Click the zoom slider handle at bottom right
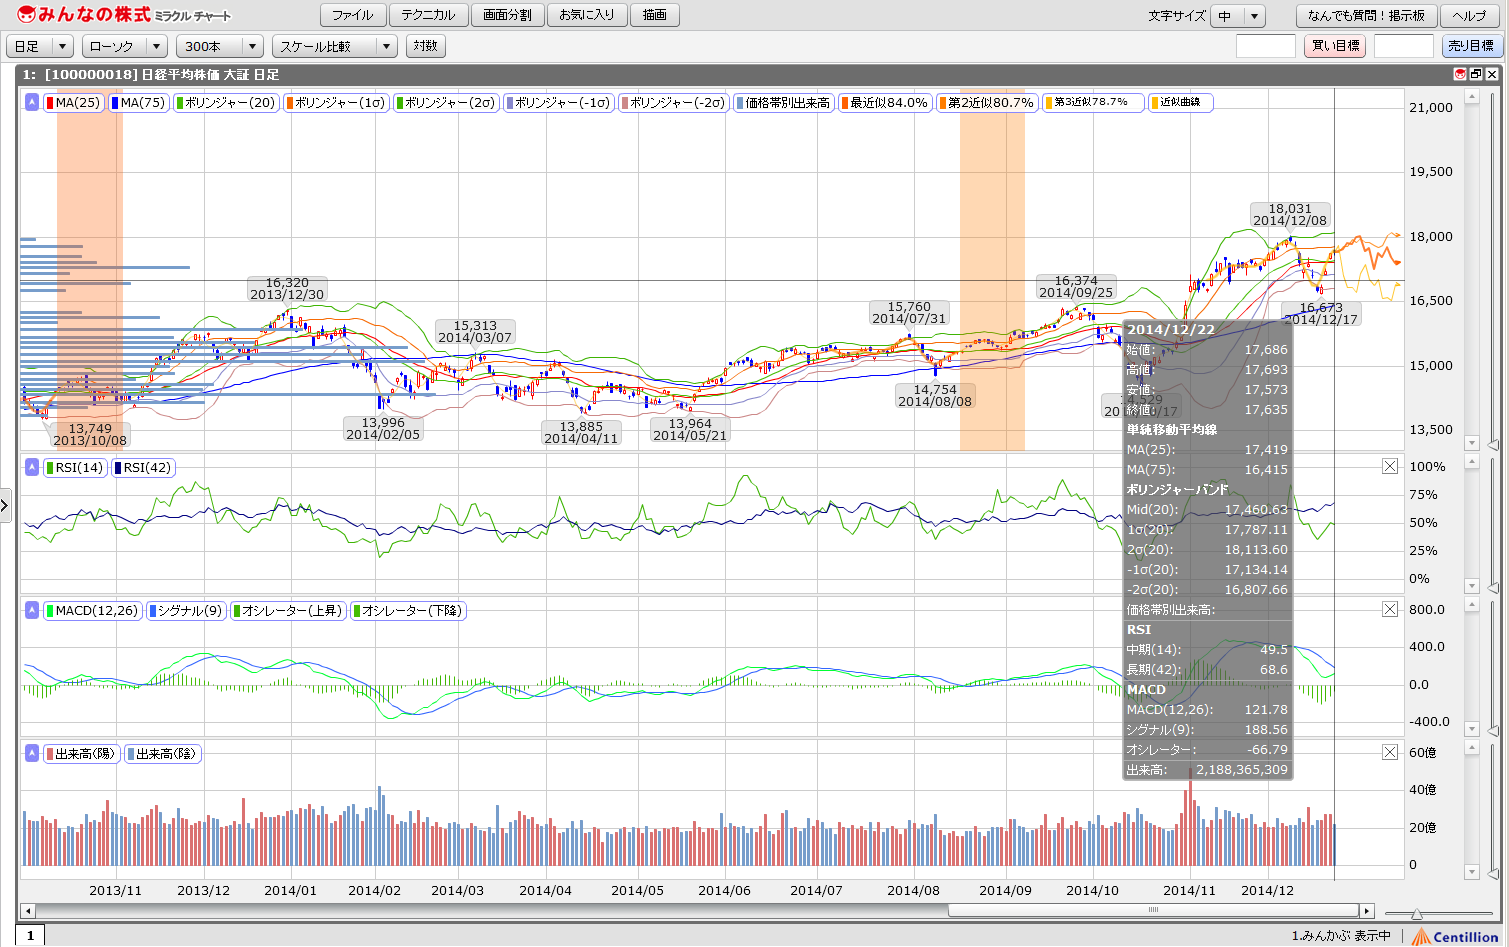Viewport: 1509px width, 947px height. (x=1417, y=913)
